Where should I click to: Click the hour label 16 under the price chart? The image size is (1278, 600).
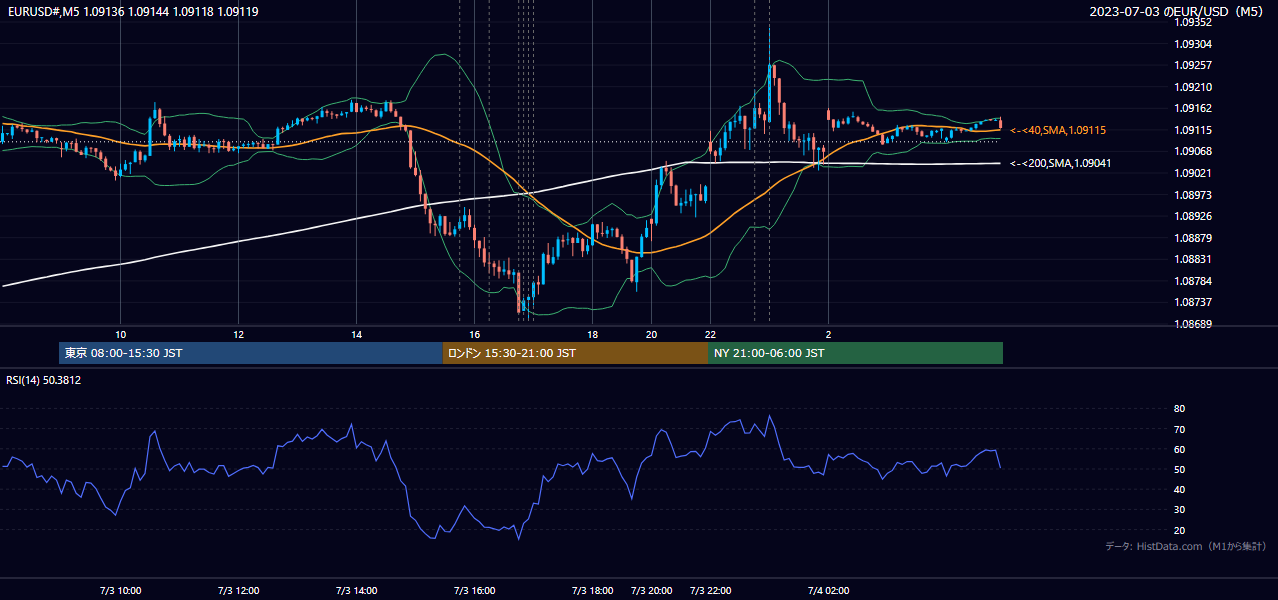475,334
